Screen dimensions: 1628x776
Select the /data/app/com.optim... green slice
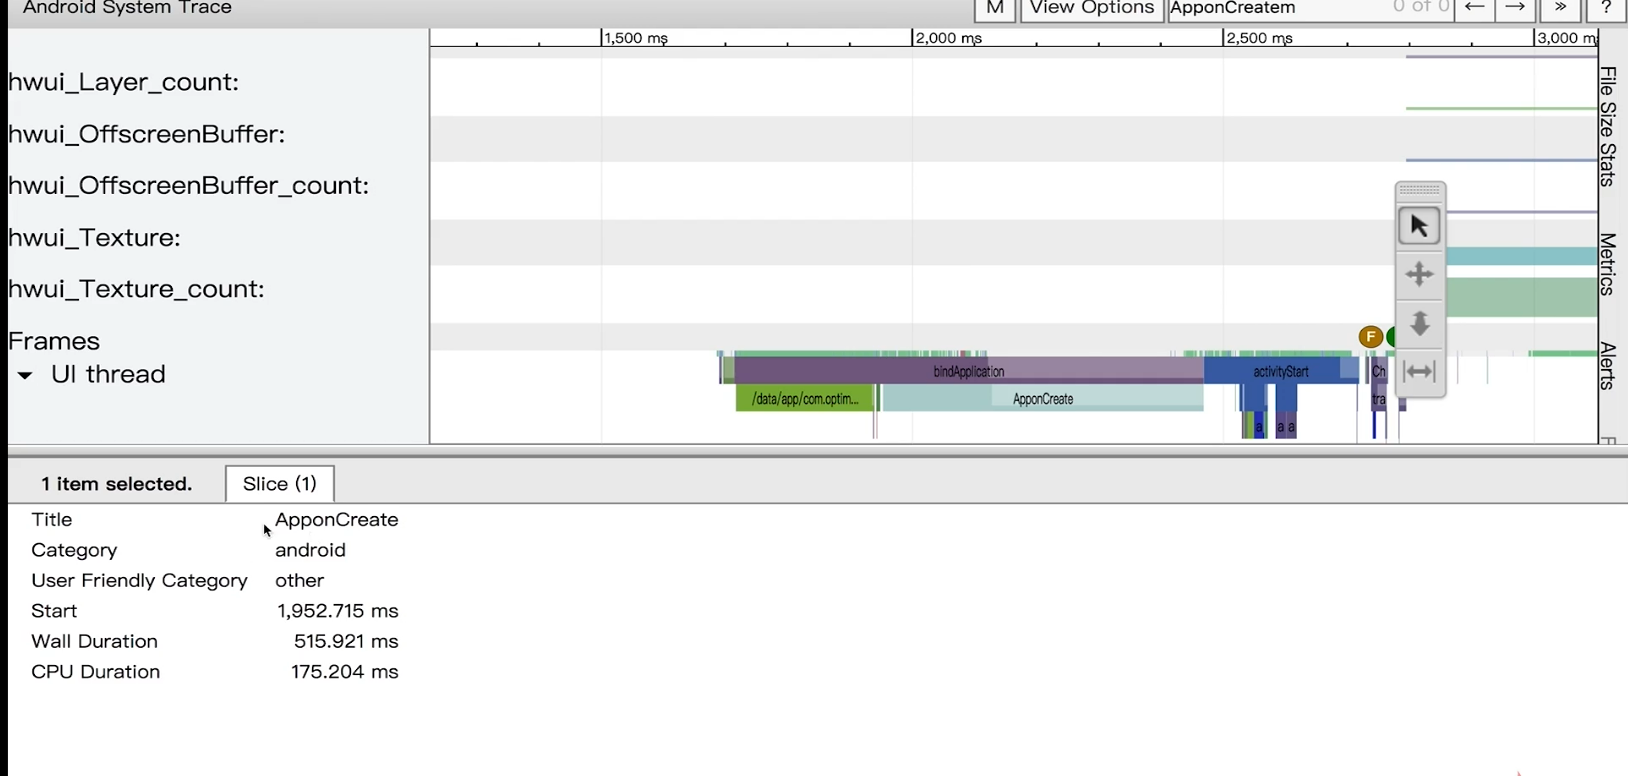(x=805, y=399)
